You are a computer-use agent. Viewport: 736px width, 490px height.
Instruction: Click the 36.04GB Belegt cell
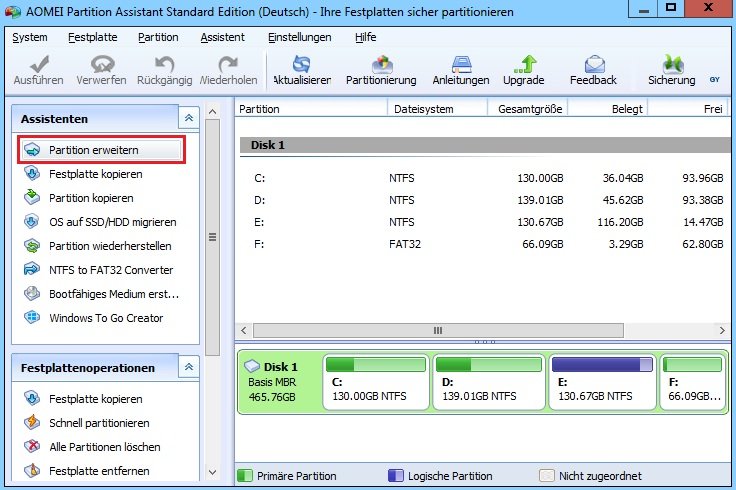pyautogui.click(x=623, y=178)
